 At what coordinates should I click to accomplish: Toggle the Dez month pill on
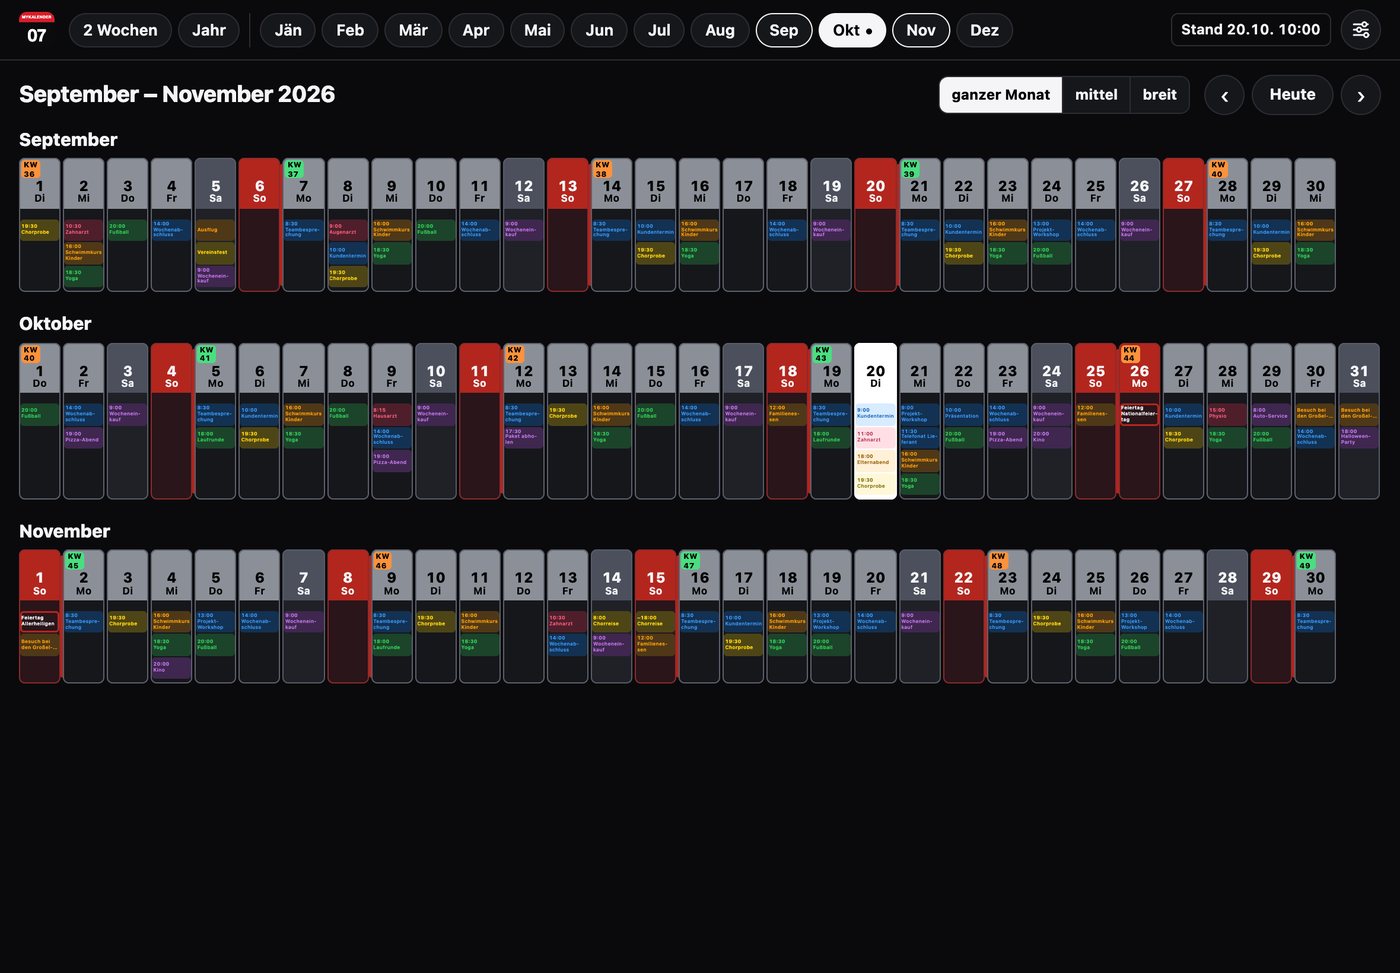[x=984, y=30]
